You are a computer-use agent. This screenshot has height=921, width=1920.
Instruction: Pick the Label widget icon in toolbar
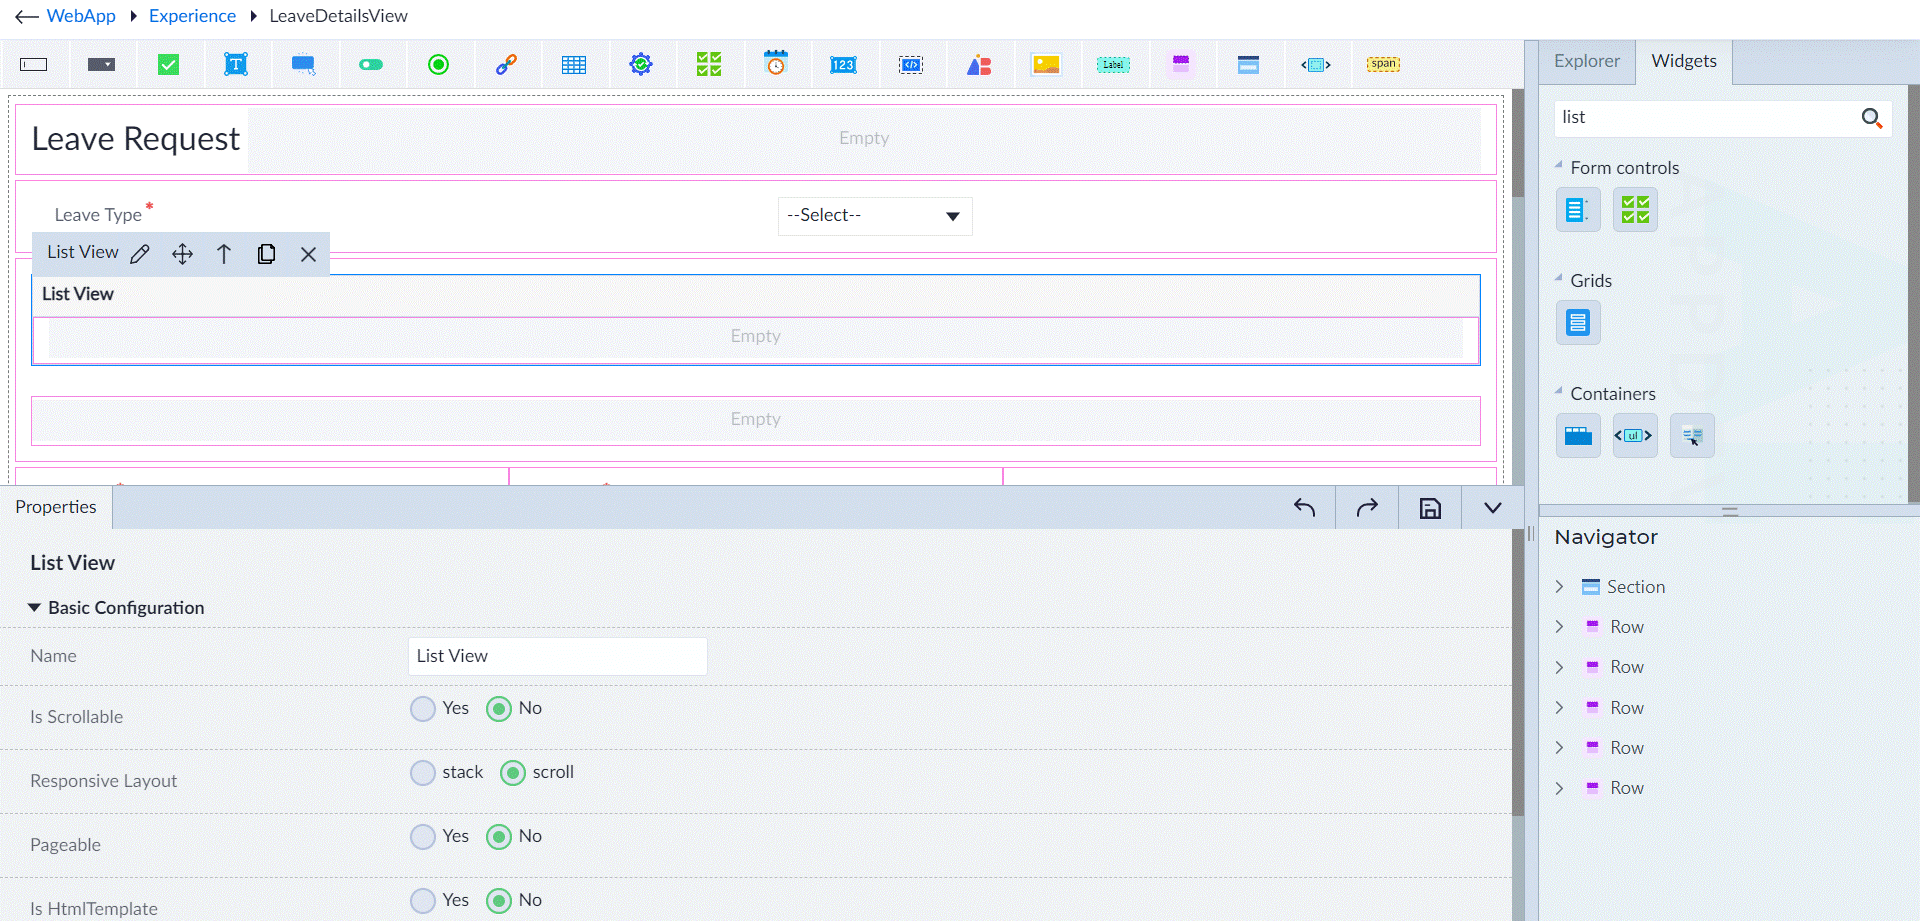point(1113,65)
